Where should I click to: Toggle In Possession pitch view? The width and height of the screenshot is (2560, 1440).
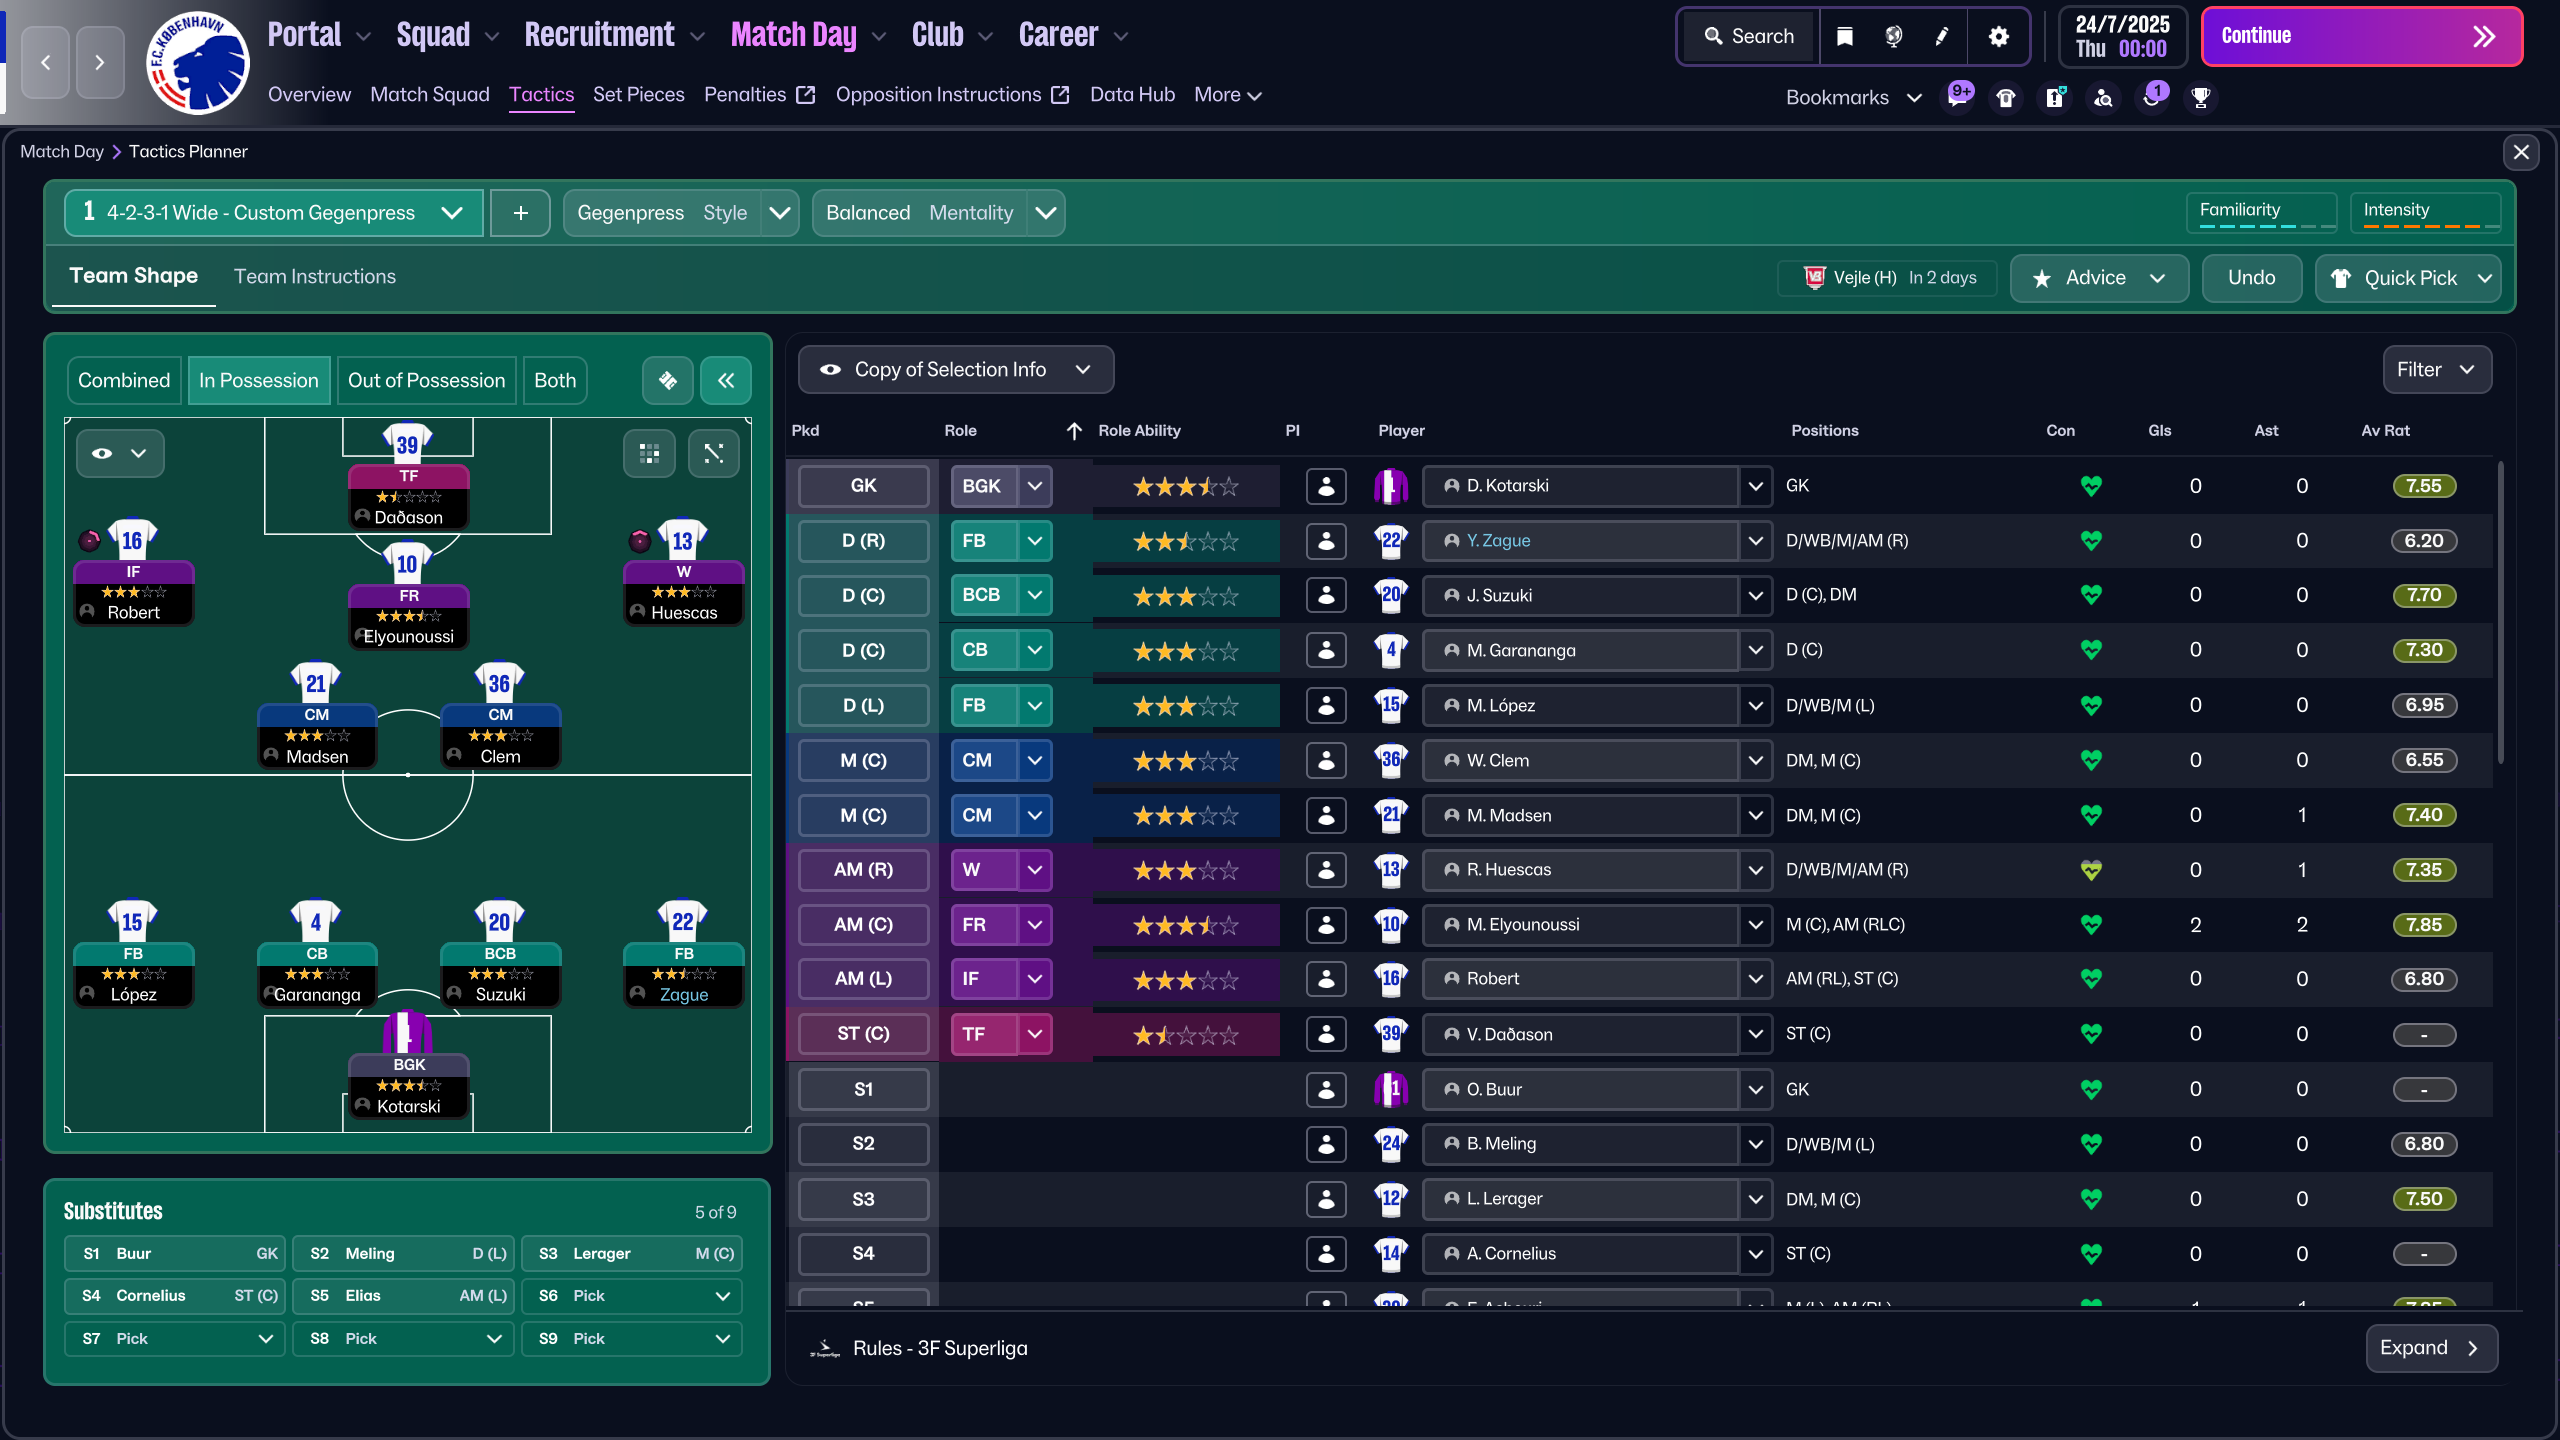tap(258, 381)
